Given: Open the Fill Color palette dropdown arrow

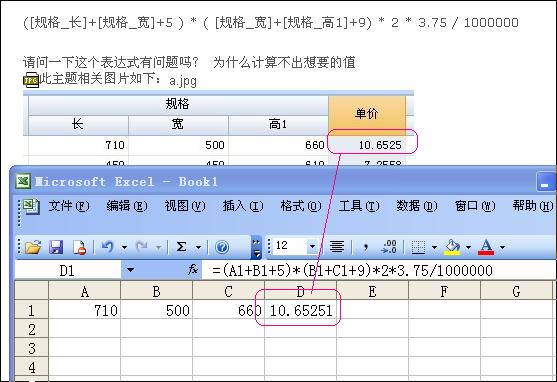Looking at the screenshot, I should pyautogui.click(x=468, y=247).
